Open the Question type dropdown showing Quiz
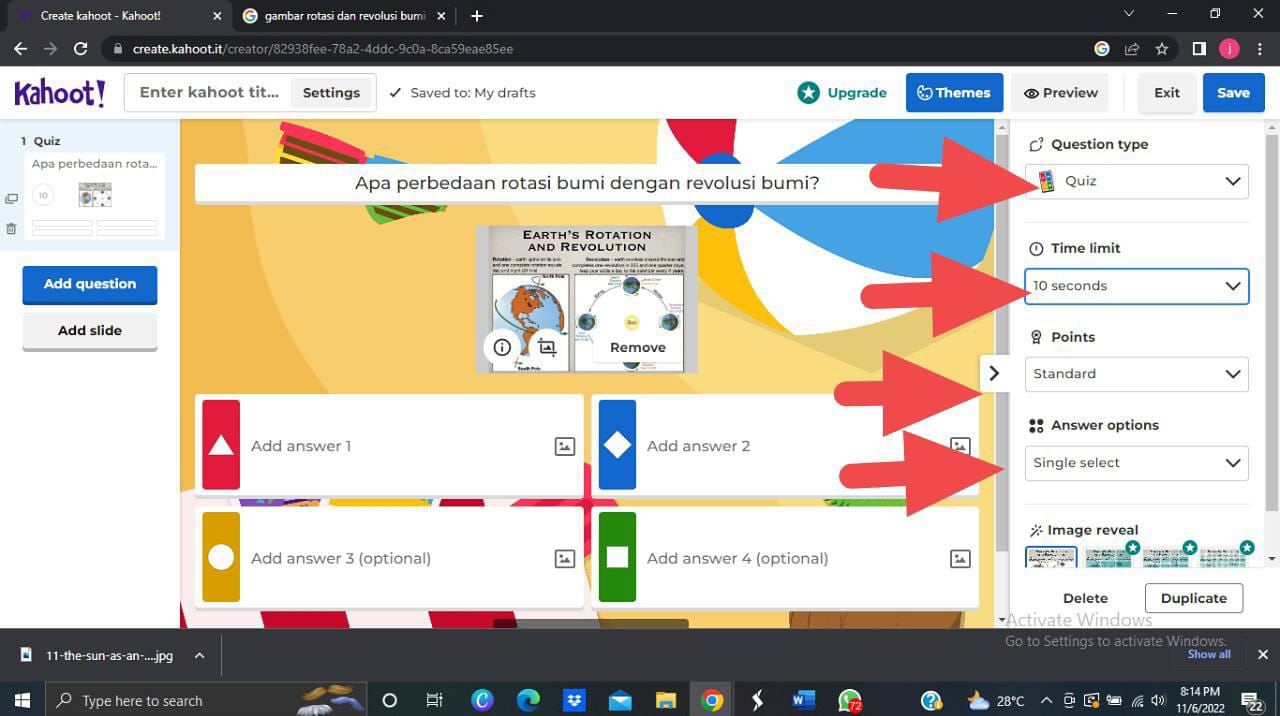 (1137, 181)
